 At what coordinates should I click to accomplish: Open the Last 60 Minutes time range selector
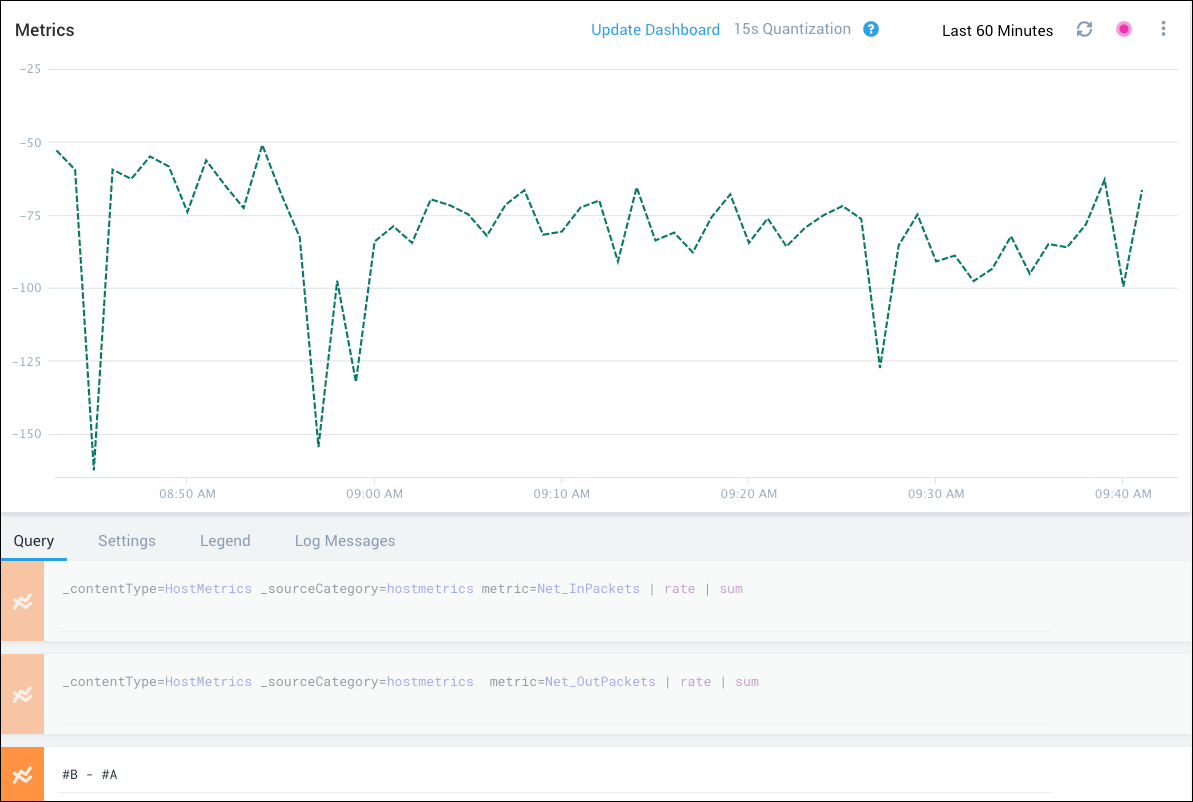(x=997, y=31)
